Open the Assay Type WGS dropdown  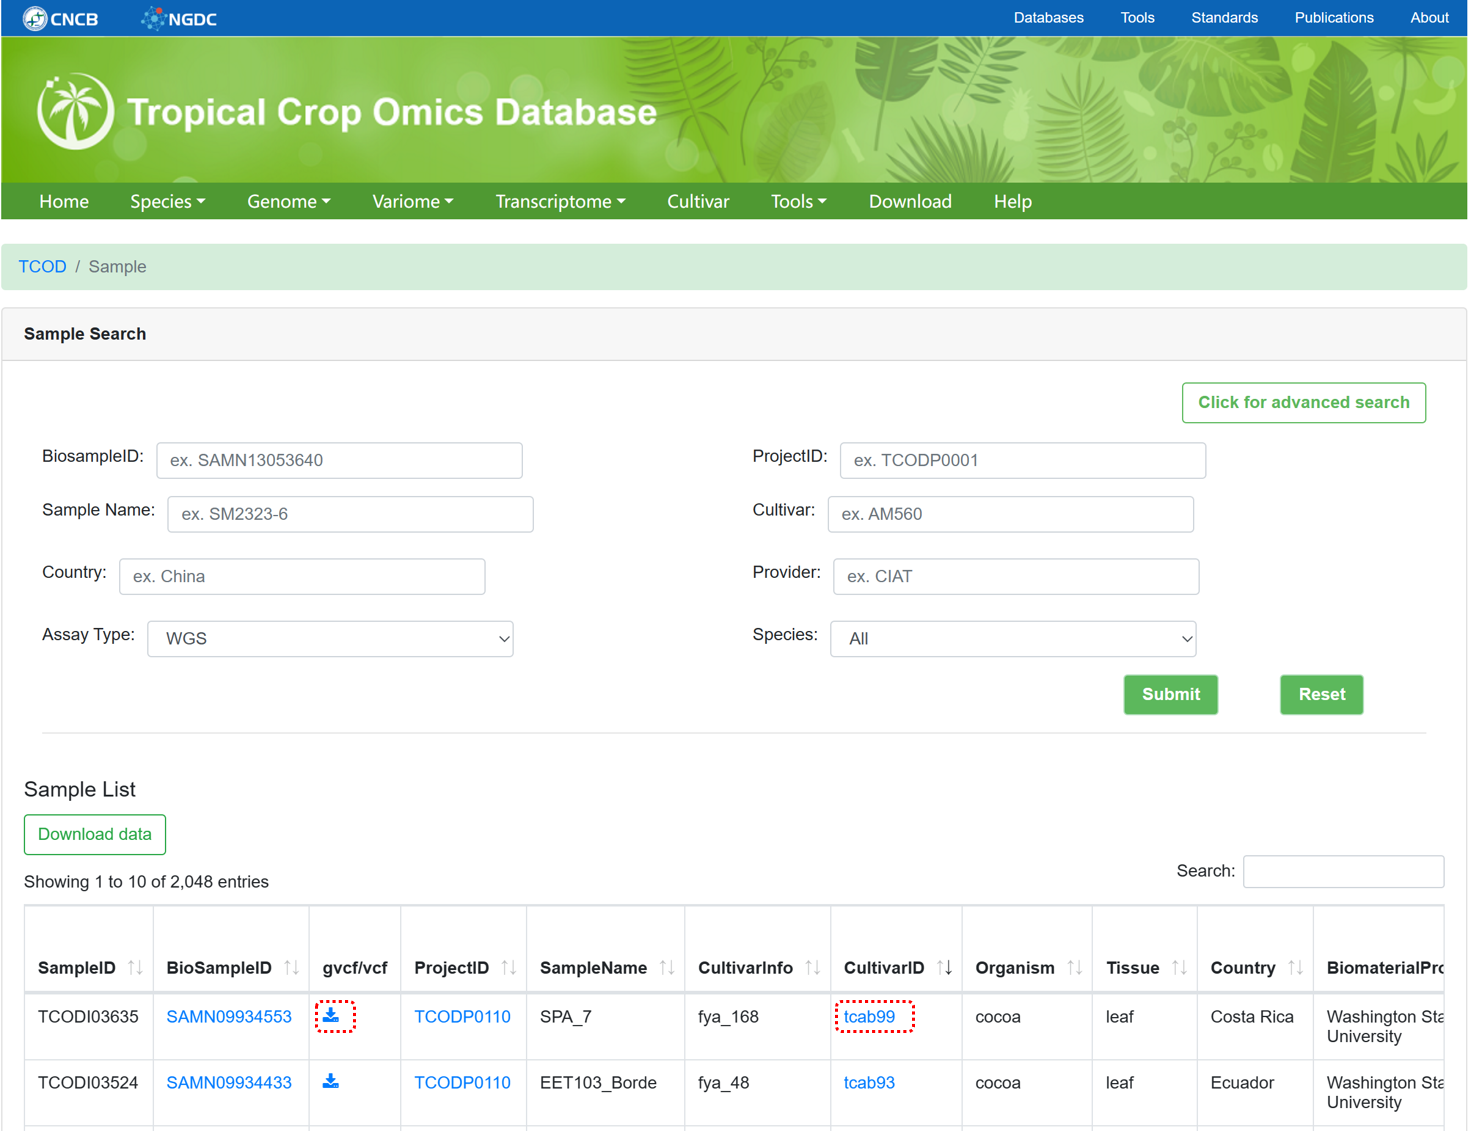[330, 639]
